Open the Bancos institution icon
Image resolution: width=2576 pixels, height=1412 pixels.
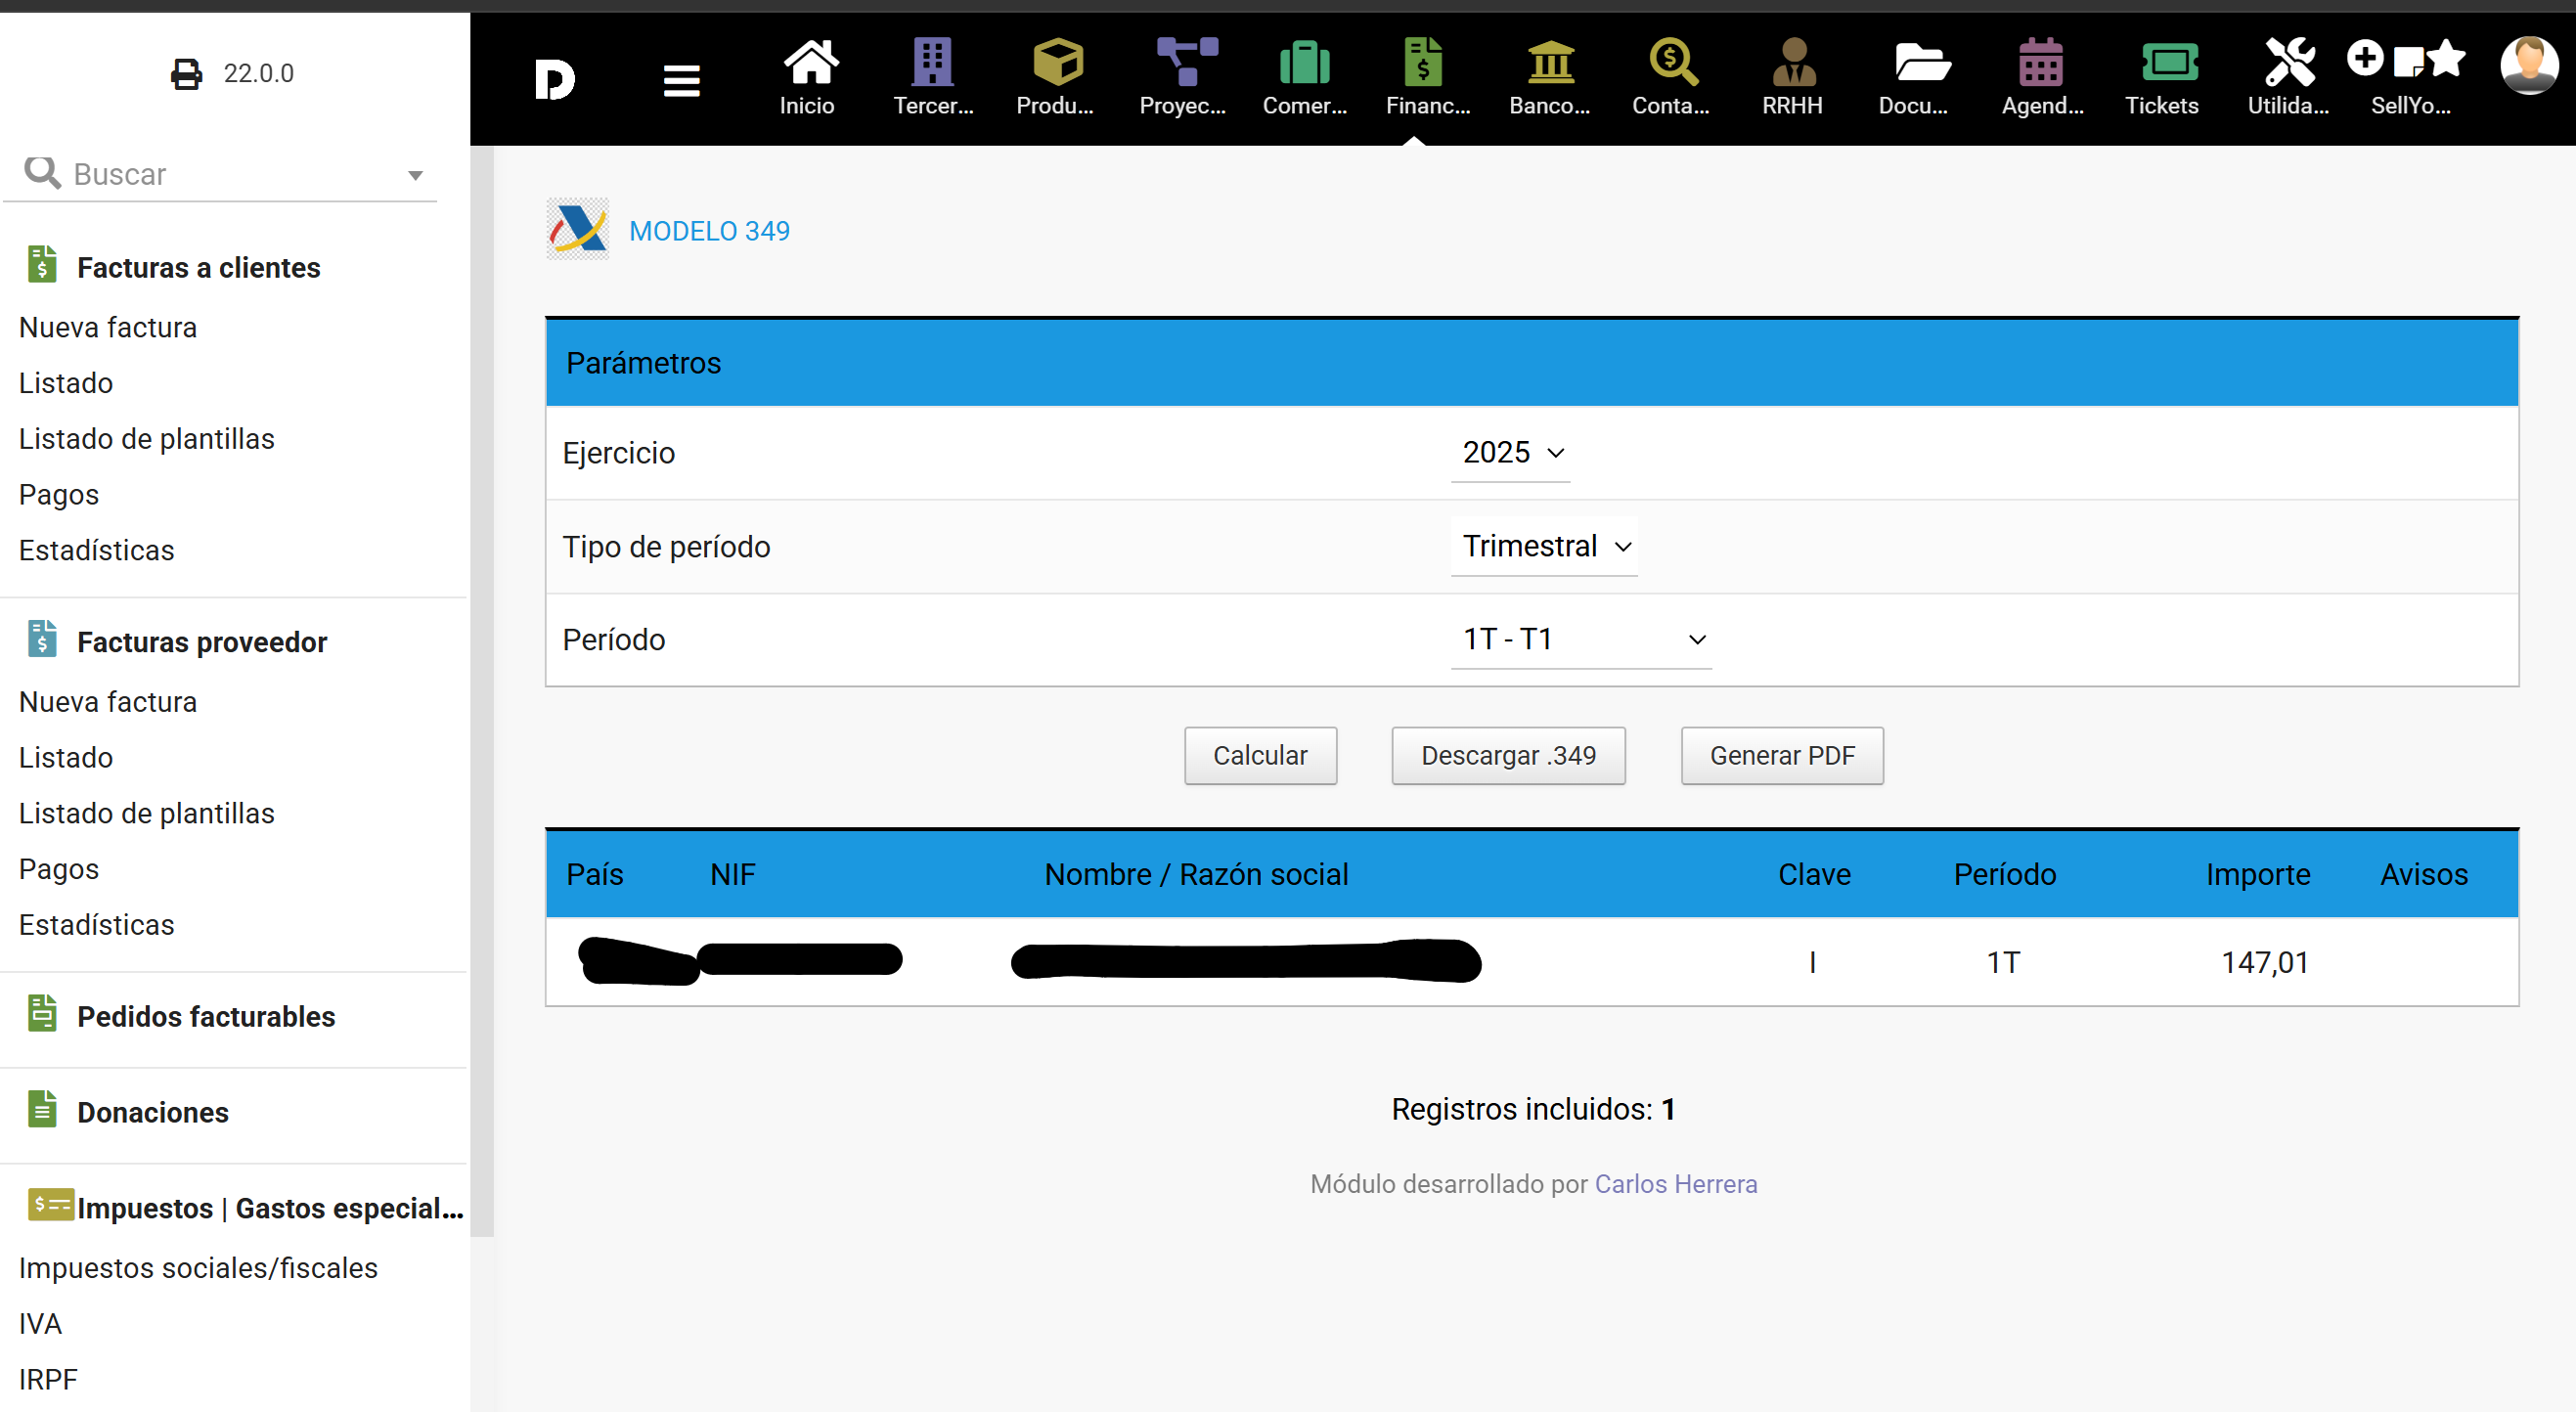[1550, 64]
